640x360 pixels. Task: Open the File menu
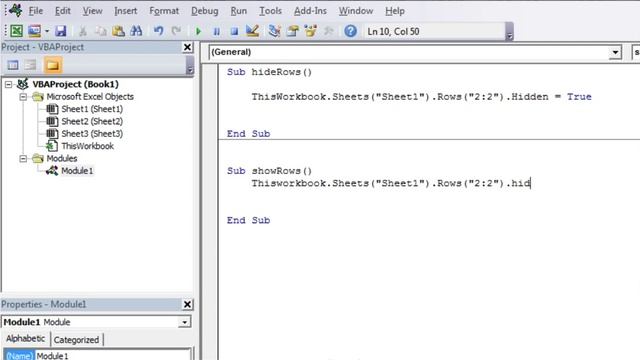coord(36,11)
